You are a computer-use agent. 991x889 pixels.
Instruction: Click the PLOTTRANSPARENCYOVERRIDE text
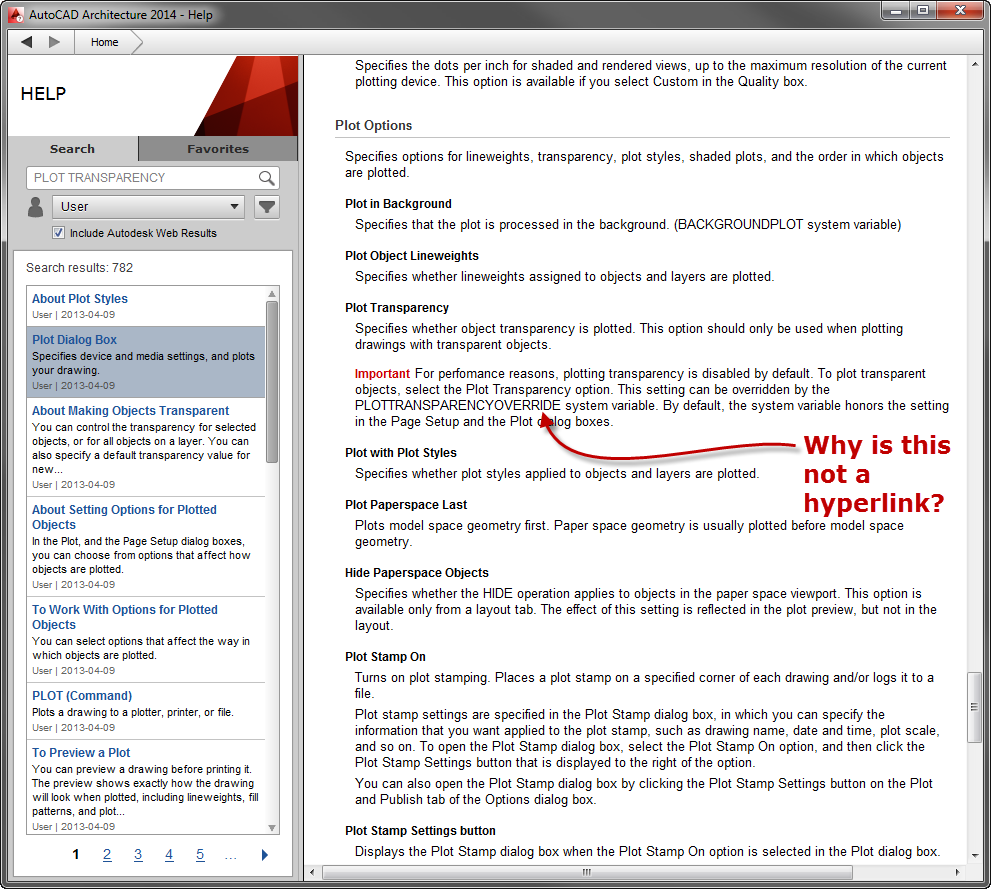pyautogui.click(x=458, y=406)
